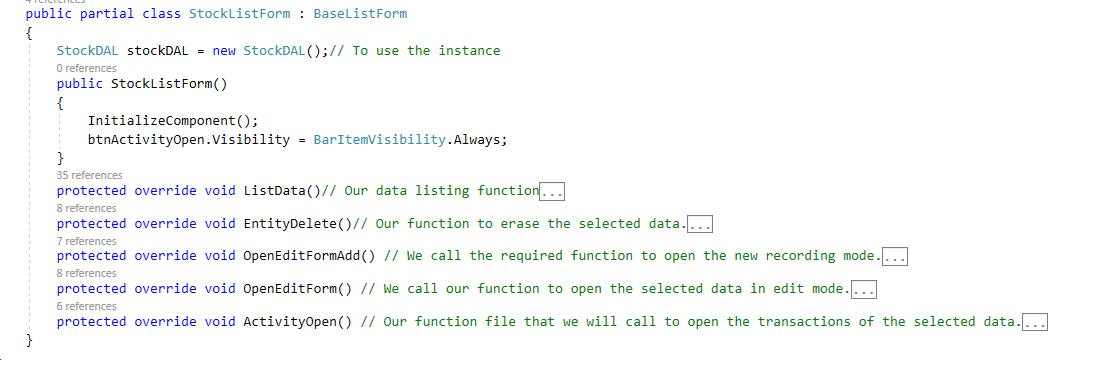Open 6 references link above ActivityOpen
The height and width of the screenshot is (366, 1096).
point(87,306)
